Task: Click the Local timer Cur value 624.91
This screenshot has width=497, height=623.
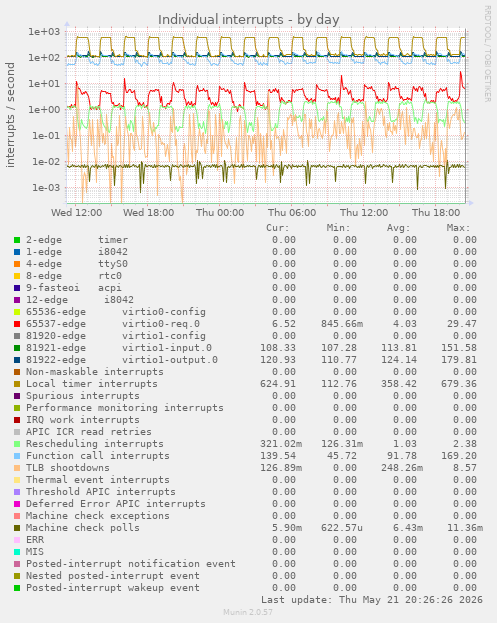Action: click(278, 384)
